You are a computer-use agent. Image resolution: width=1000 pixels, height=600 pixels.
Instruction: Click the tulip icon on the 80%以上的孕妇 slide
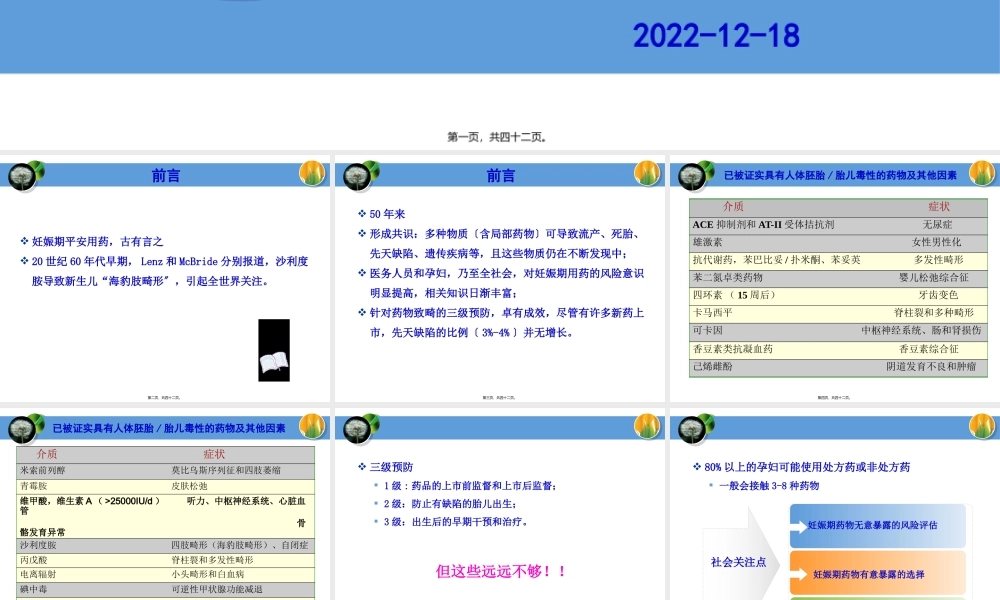point(982,426)
